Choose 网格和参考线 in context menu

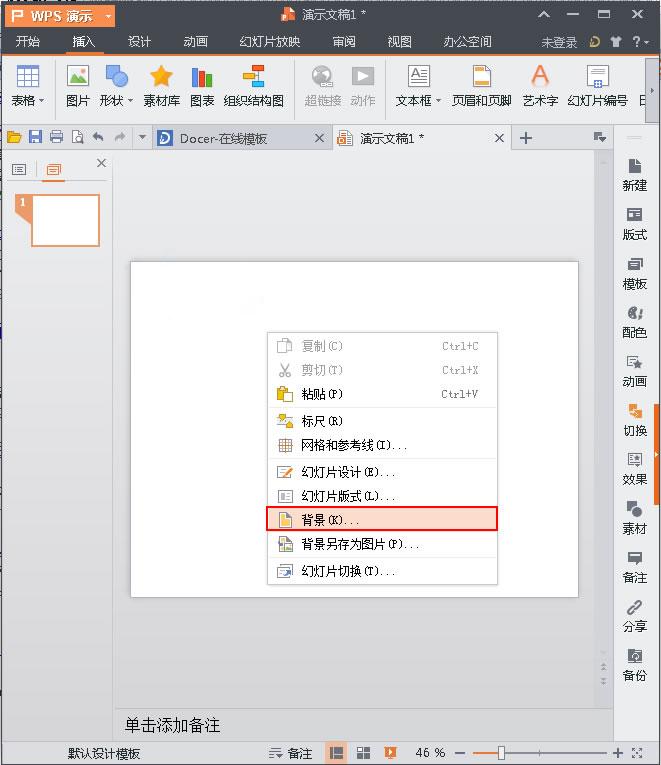[382, 445]
